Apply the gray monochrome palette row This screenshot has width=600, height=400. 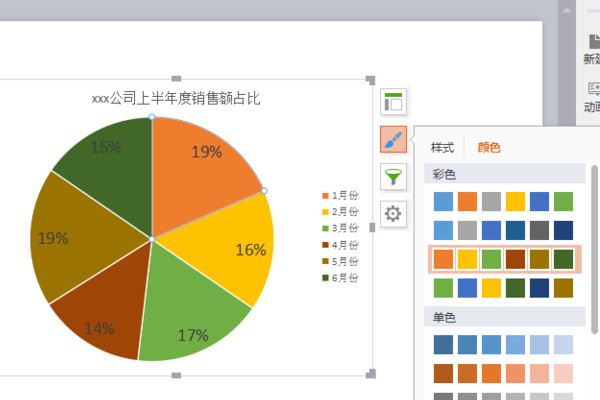pyautogui.click(x=503, y=397)
